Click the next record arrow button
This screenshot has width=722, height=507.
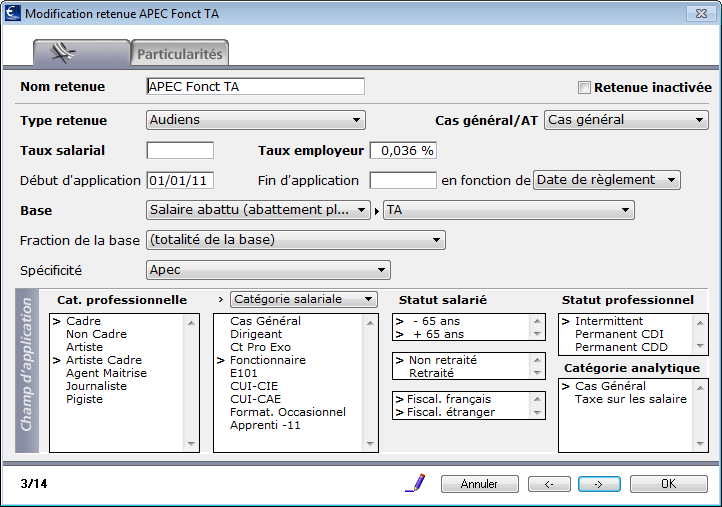599,484
